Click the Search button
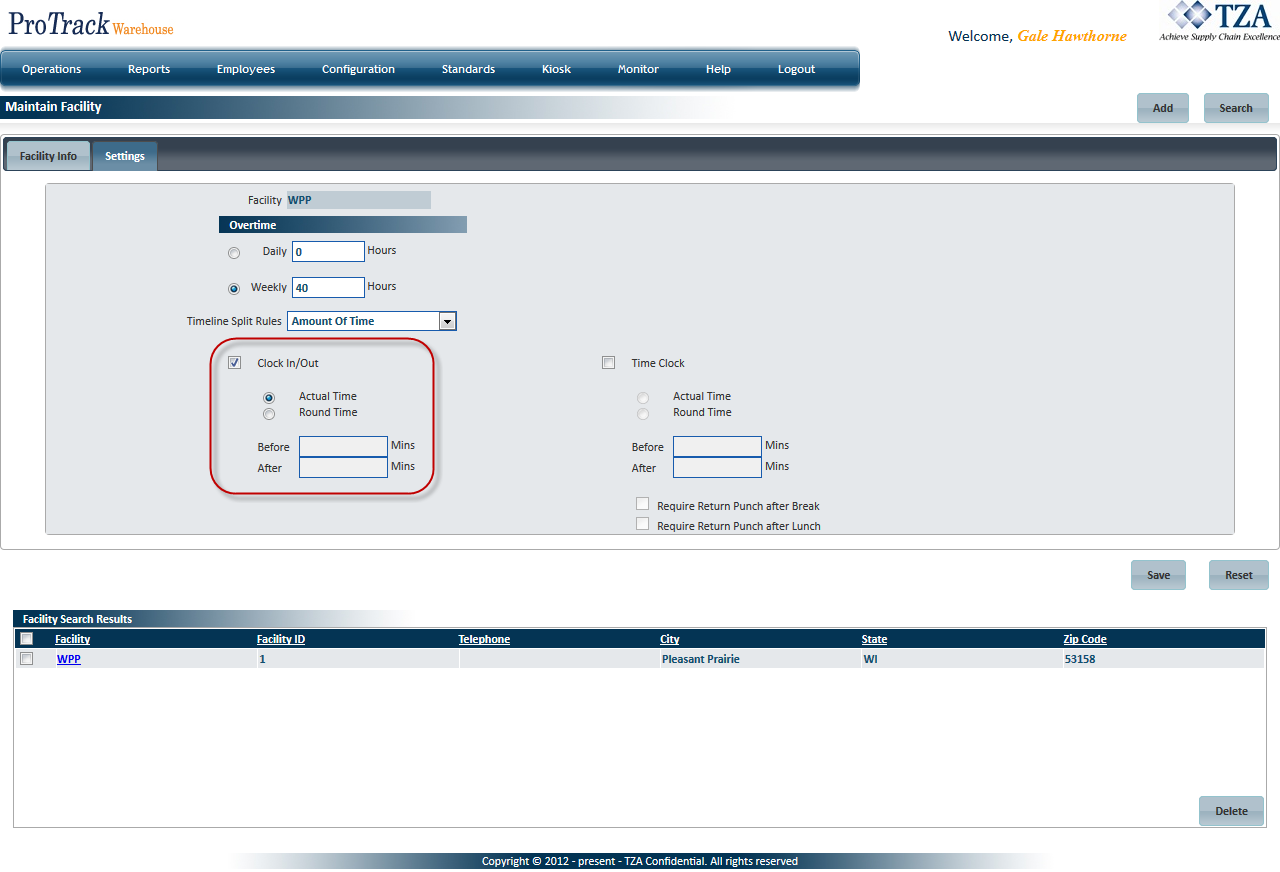 click(x=1235, y=108)
